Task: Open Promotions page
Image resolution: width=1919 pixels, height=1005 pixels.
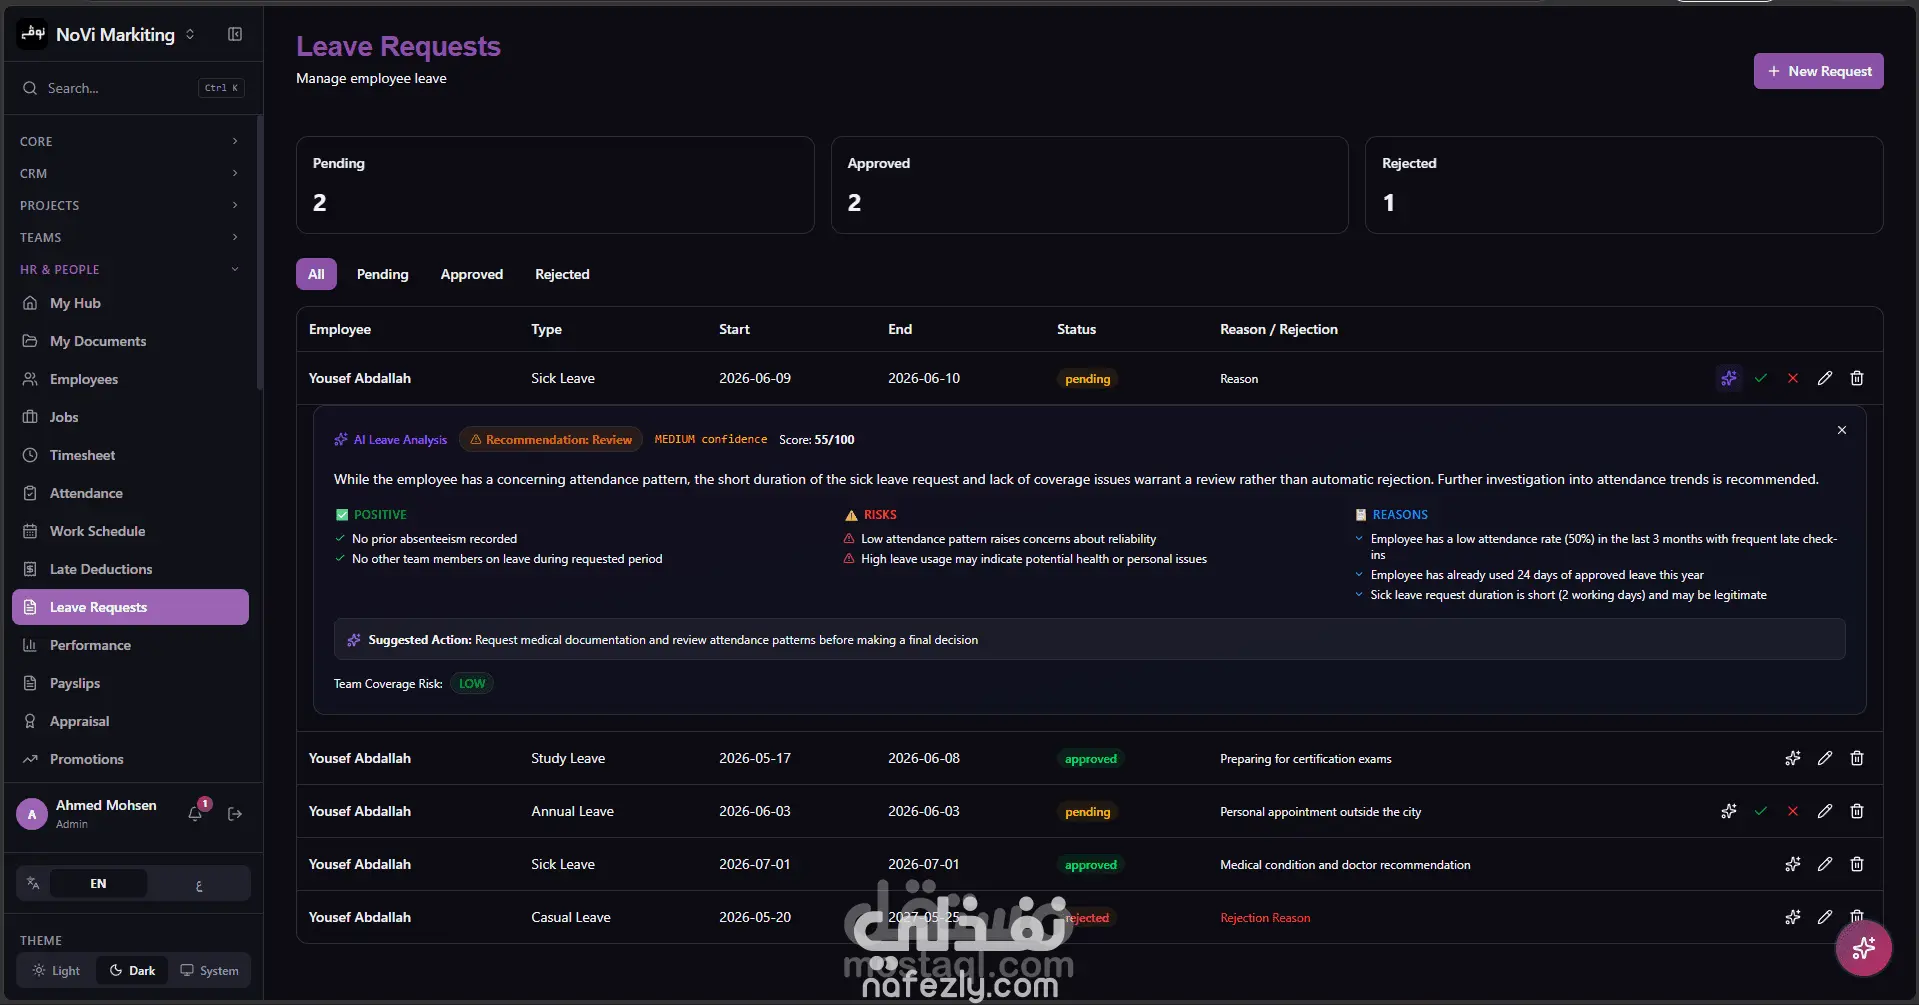Action: pyautogui.click(x=130, y=759)
